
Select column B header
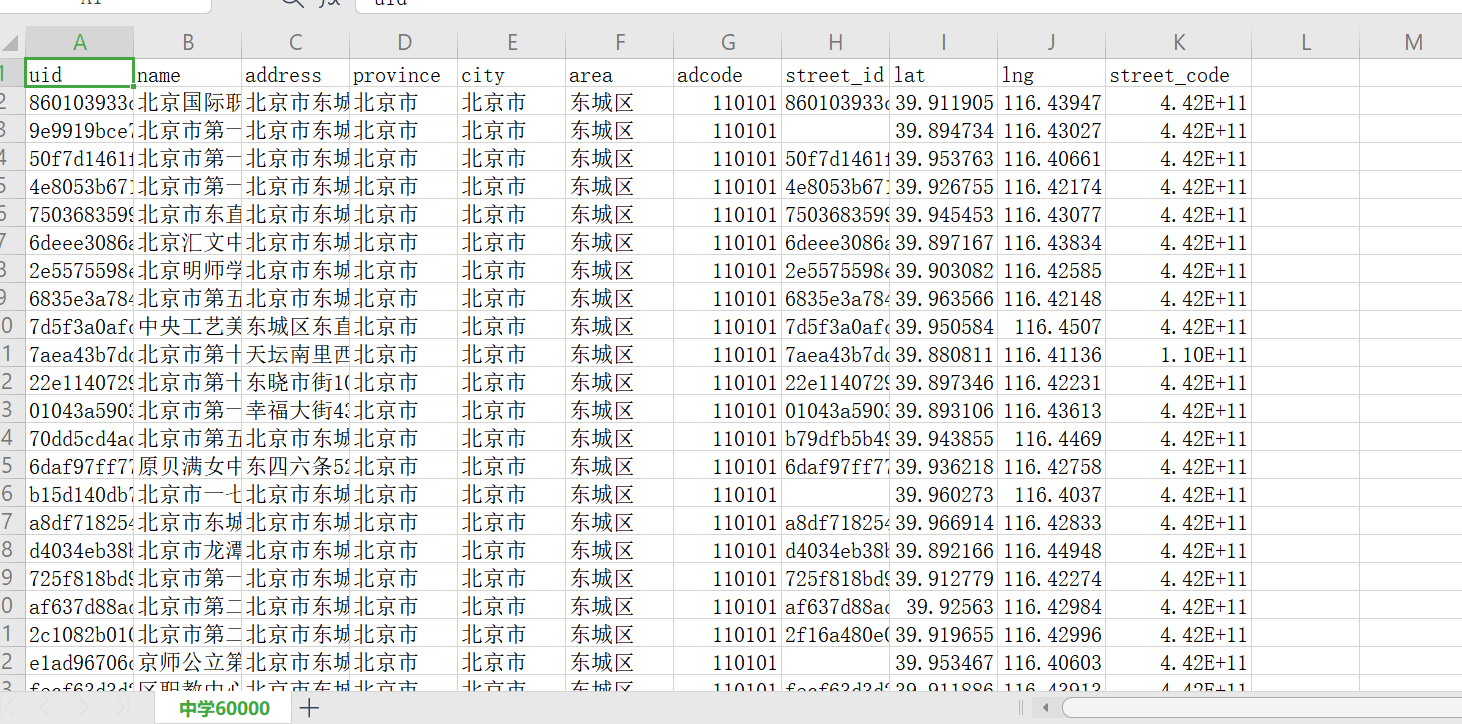pos(188,42)
